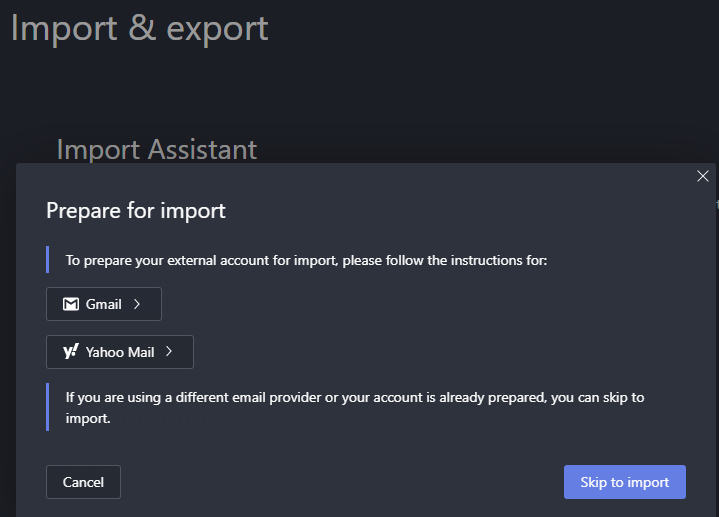The image size is (719, 517).
Task: Click the Yahoo Y! logo icon
Action: [x=71, y=352]
